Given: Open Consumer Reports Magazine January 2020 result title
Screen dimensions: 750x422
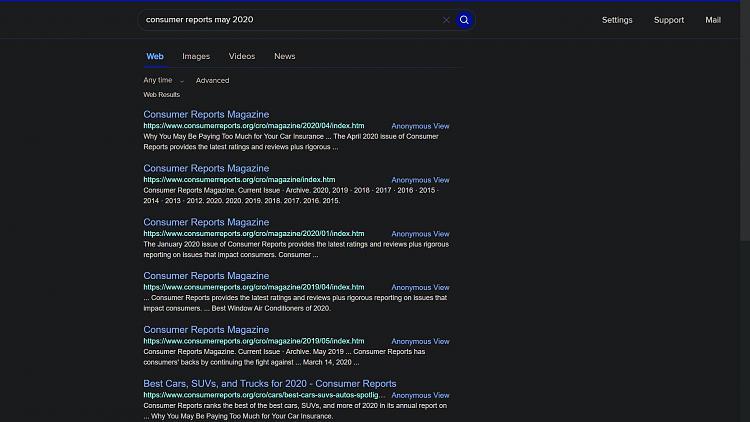Looking at the screenshot, I should (206, 222).
